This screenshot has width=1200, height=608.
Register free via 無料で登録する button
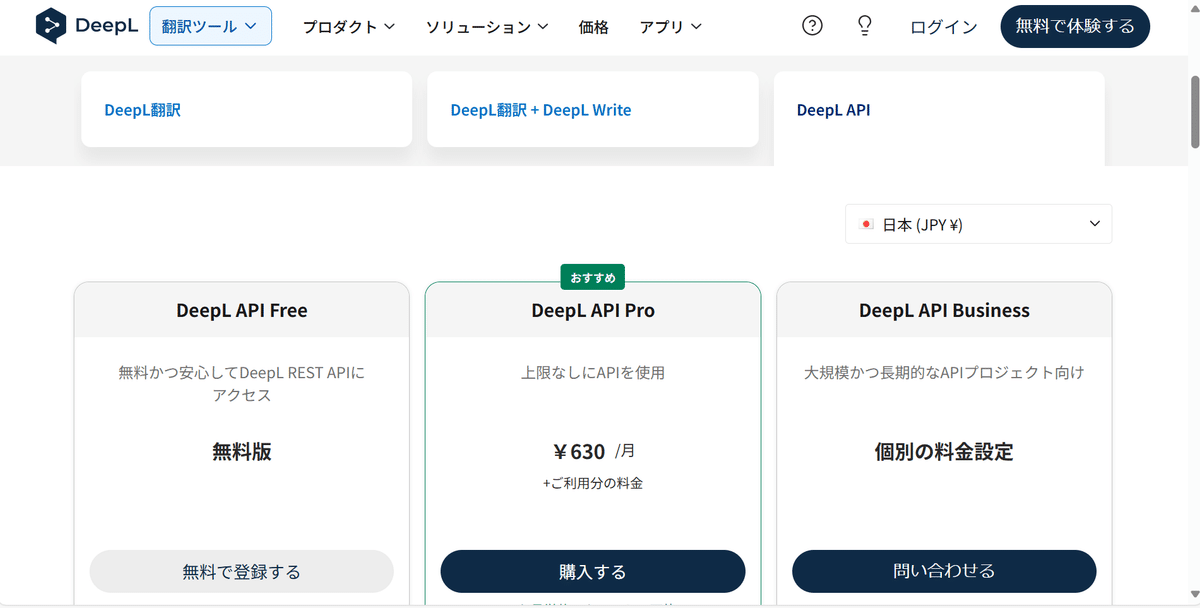(241, 571)
